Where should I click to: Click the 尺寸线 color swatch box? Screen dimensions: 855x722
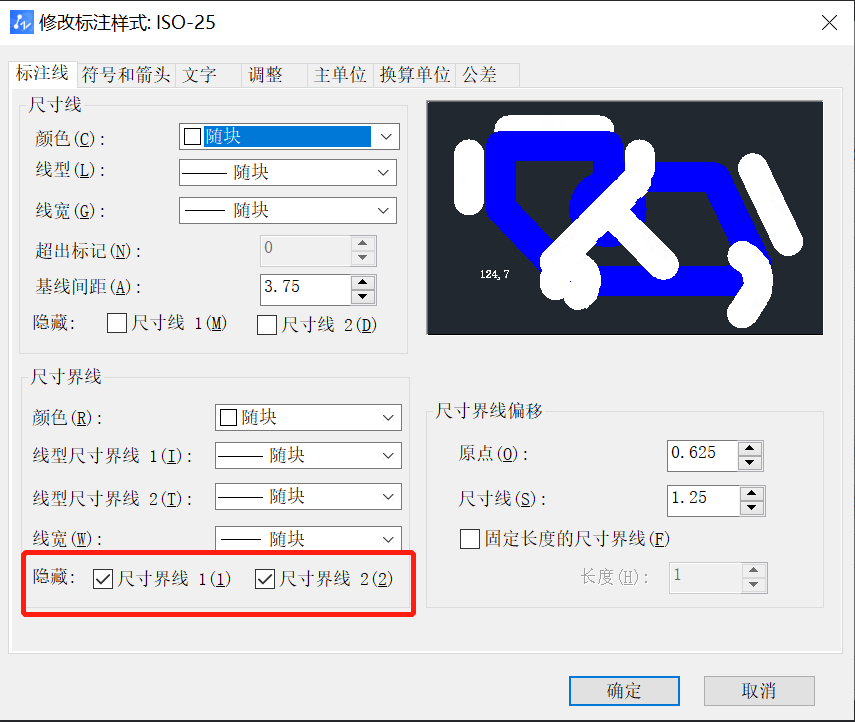192,136
